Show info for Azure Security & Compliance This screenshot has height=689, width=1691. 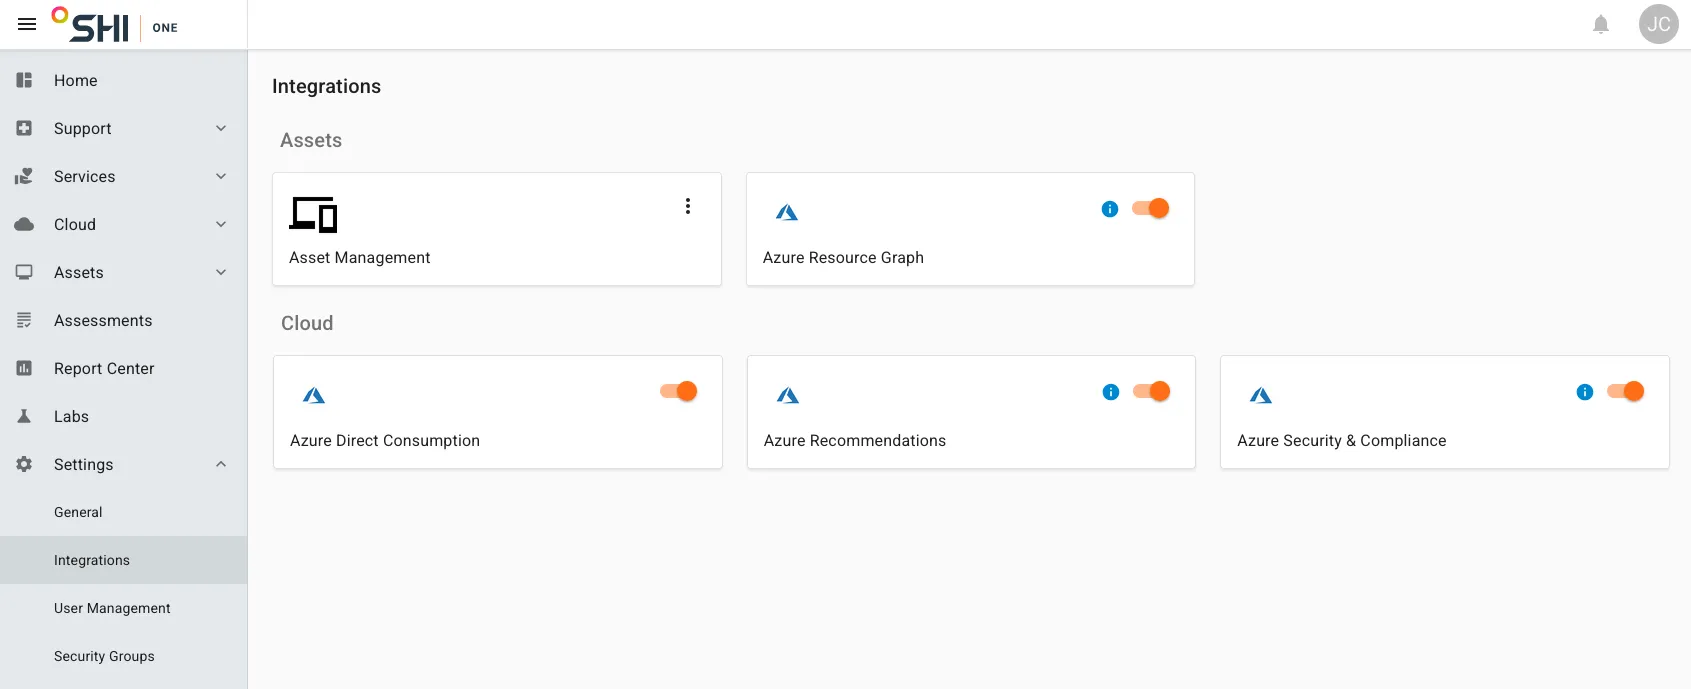[1585, 392]
